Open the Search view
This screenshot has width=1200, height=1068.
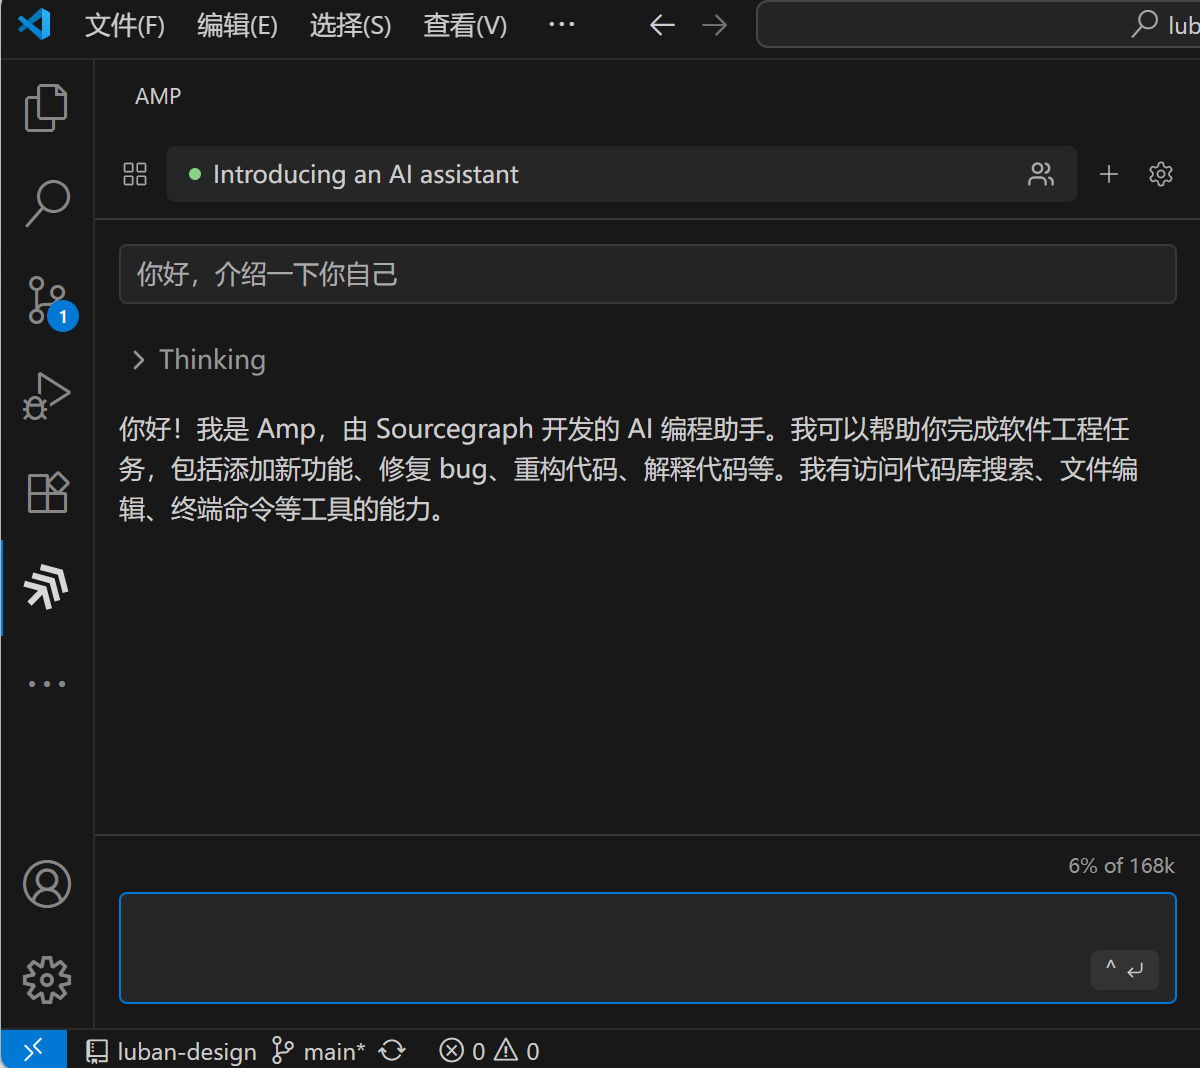[x=46, y=203]
